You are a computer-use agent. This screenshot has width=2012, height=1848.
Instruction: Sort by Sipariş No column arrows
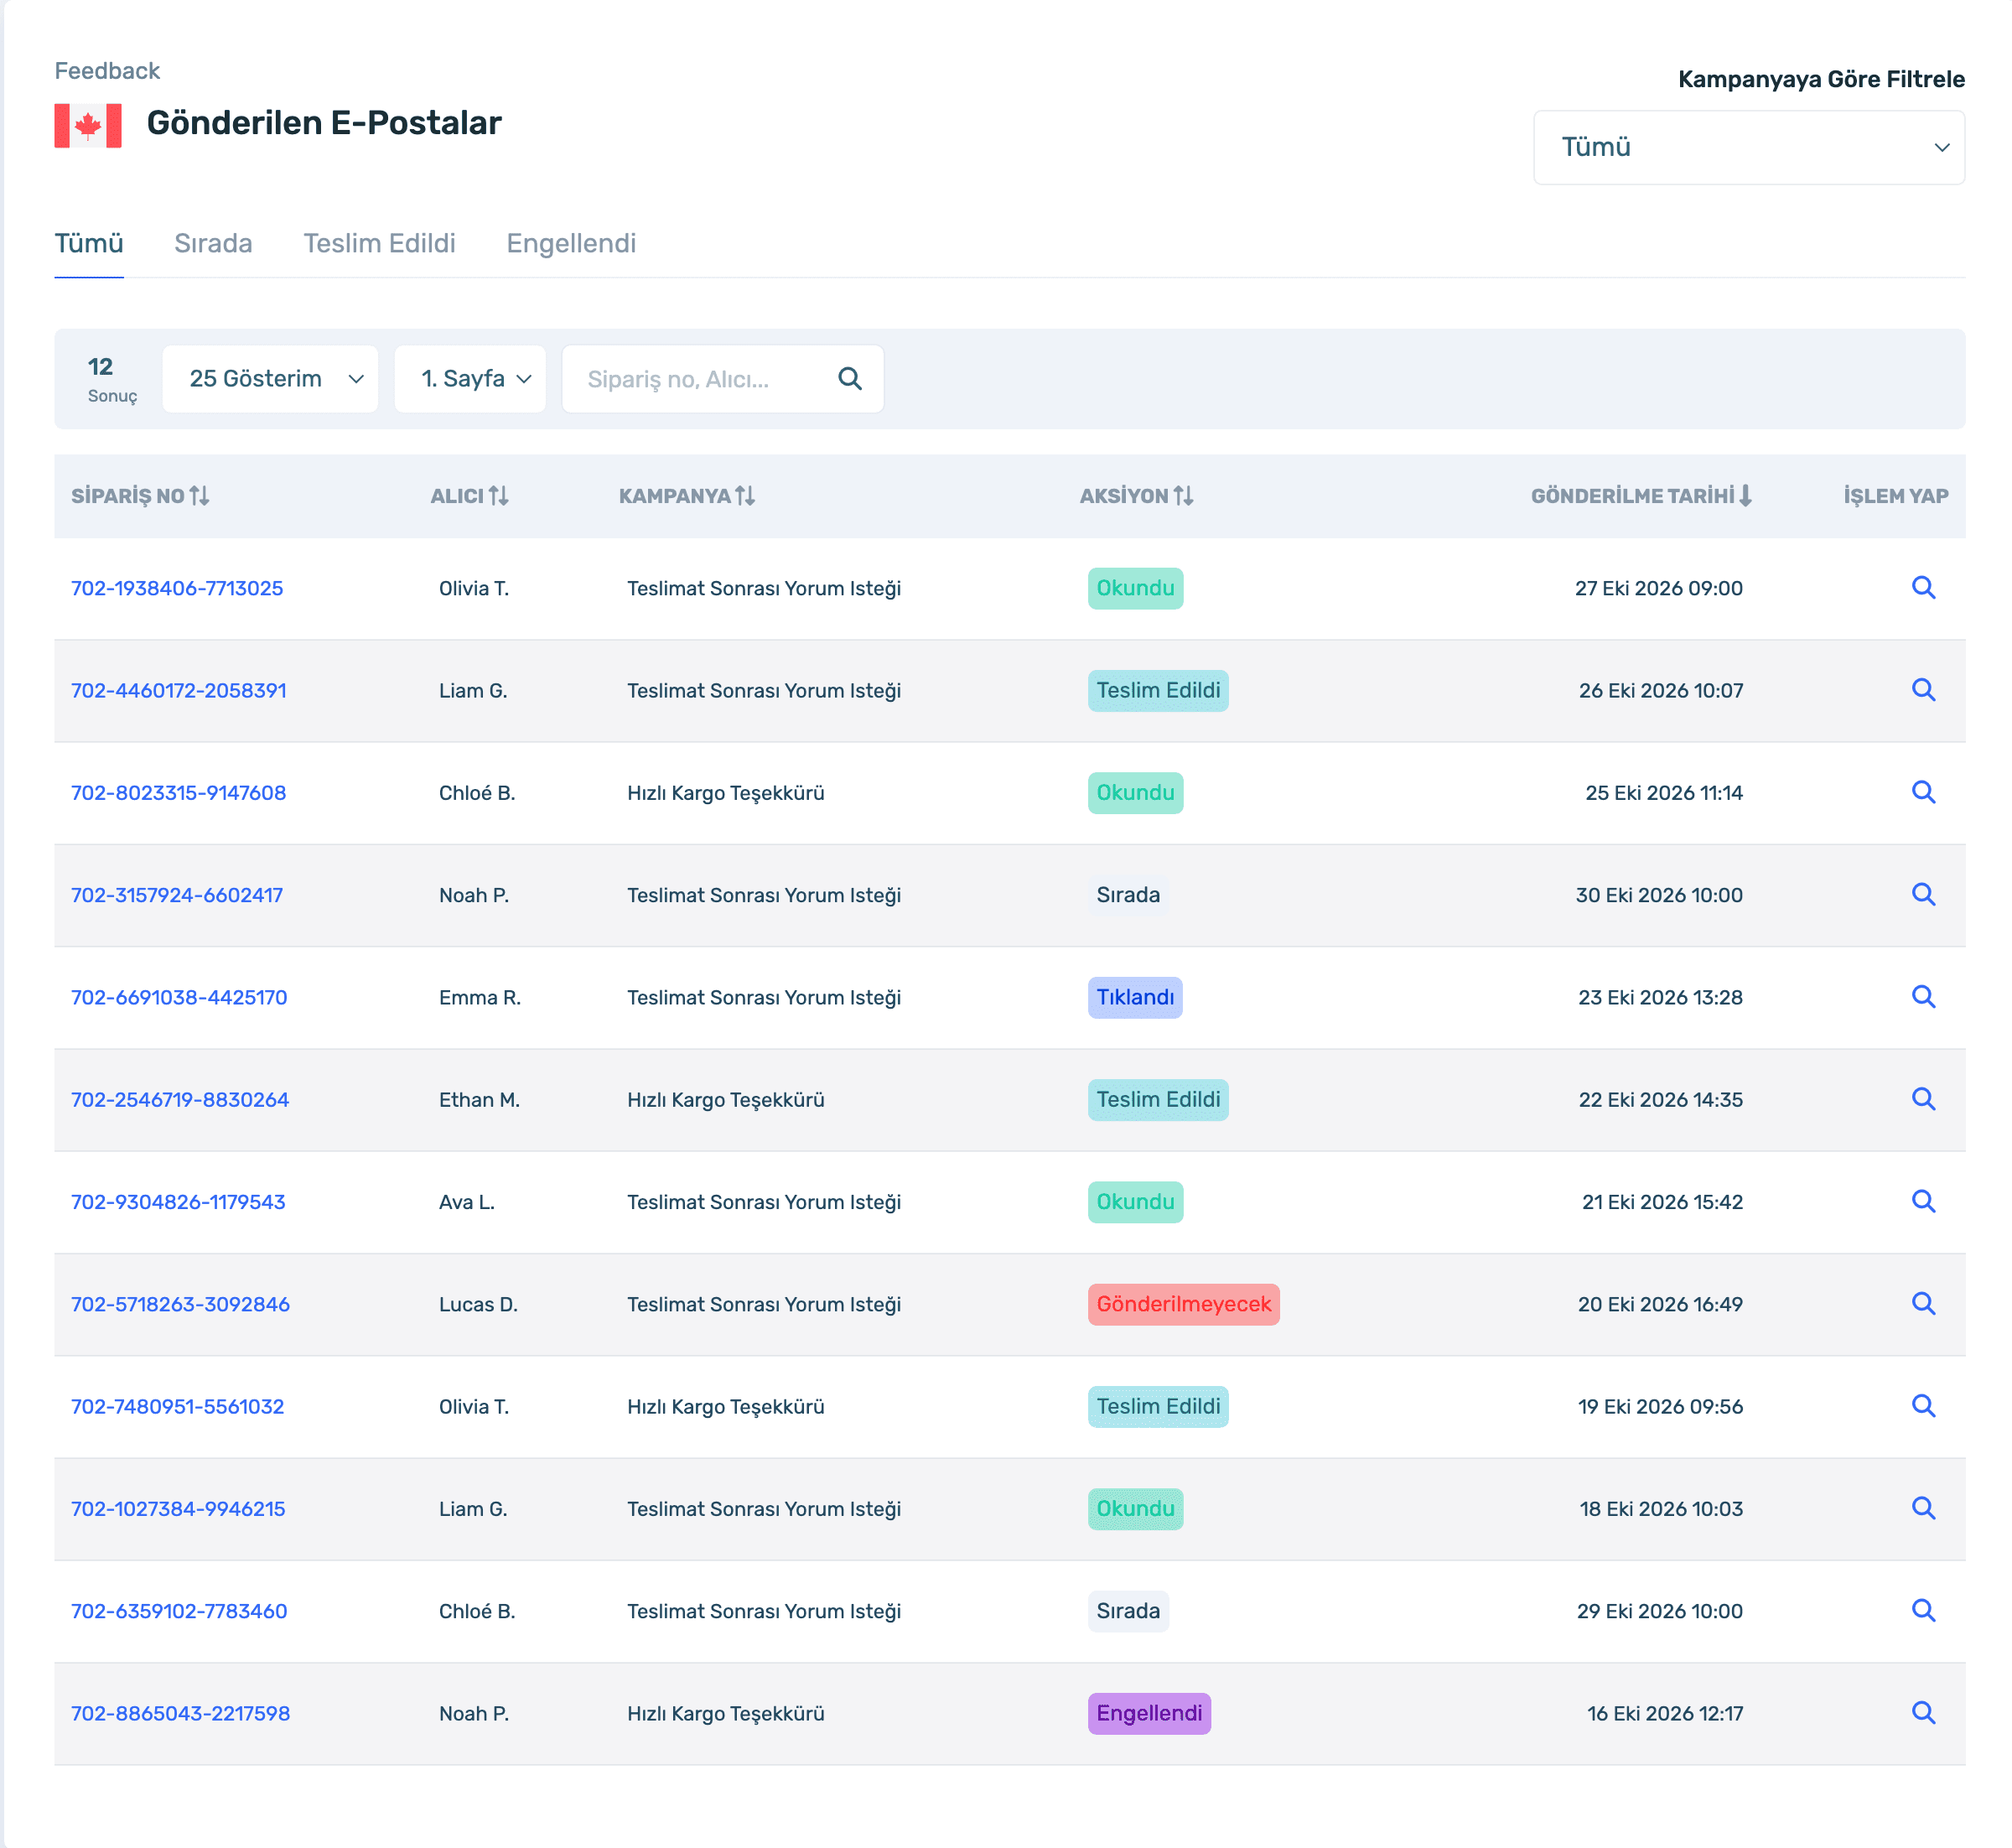click(199, 496)
